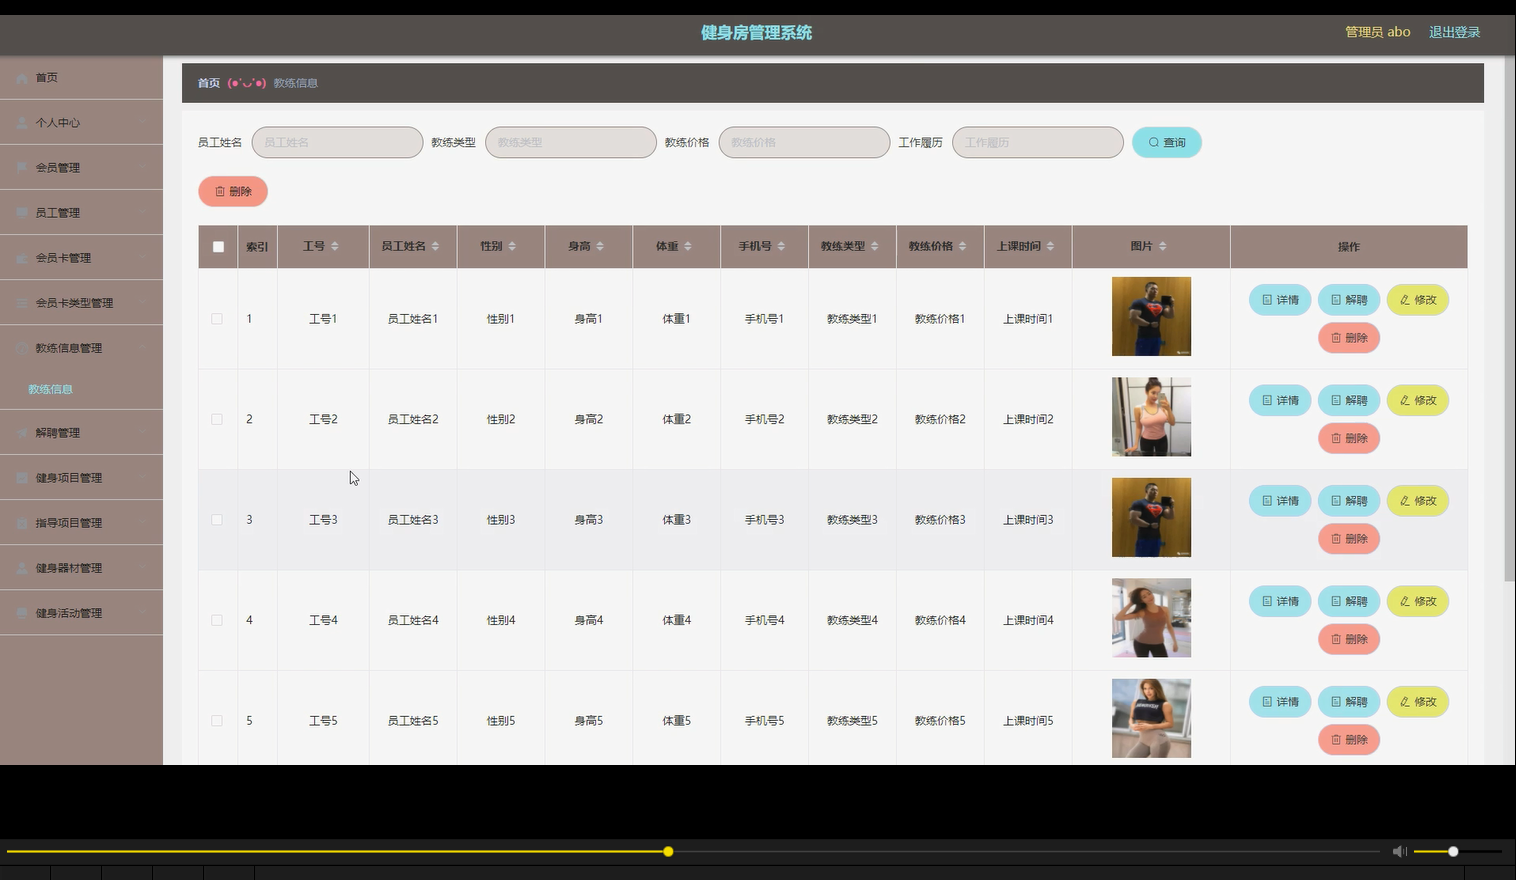Click the icon beside 员工管理 in sidebar
1516x880 pixels.
(22, 213)
